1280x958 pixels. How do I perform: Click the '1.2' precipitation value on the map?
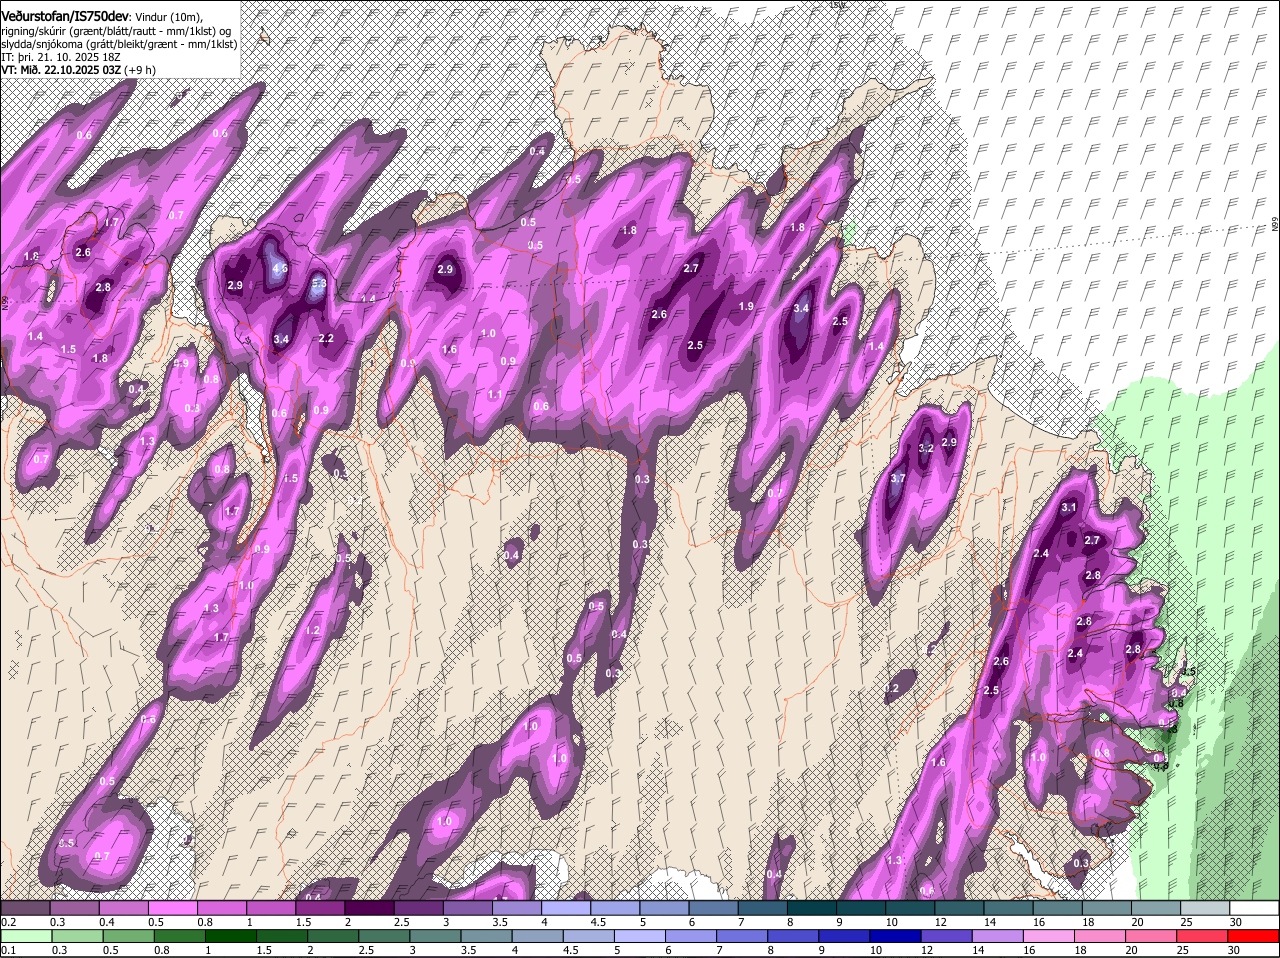[312, 631]
